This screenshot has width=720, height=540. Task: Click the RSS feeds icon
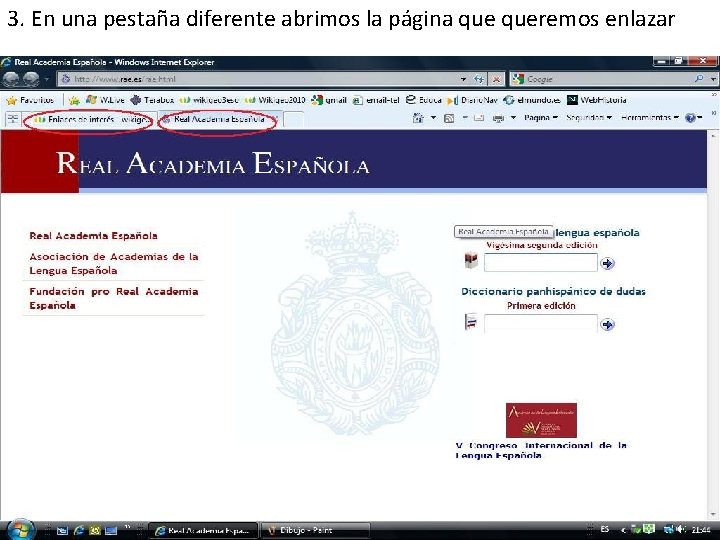point(449,118)
